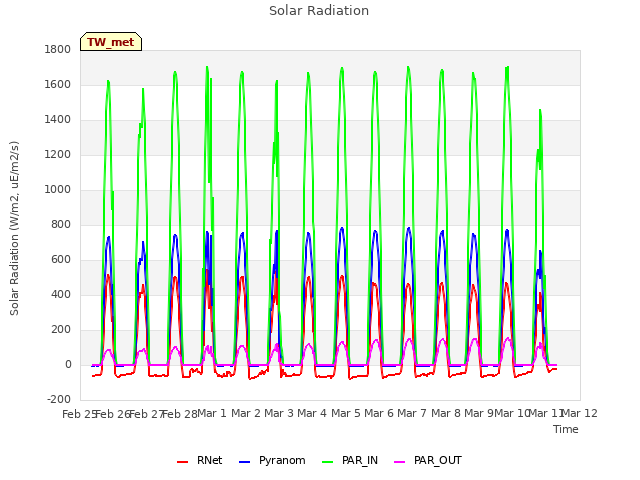Click the Mar 1 x-axis tick label
The image size is (640, 480).
tap(212, 413)
